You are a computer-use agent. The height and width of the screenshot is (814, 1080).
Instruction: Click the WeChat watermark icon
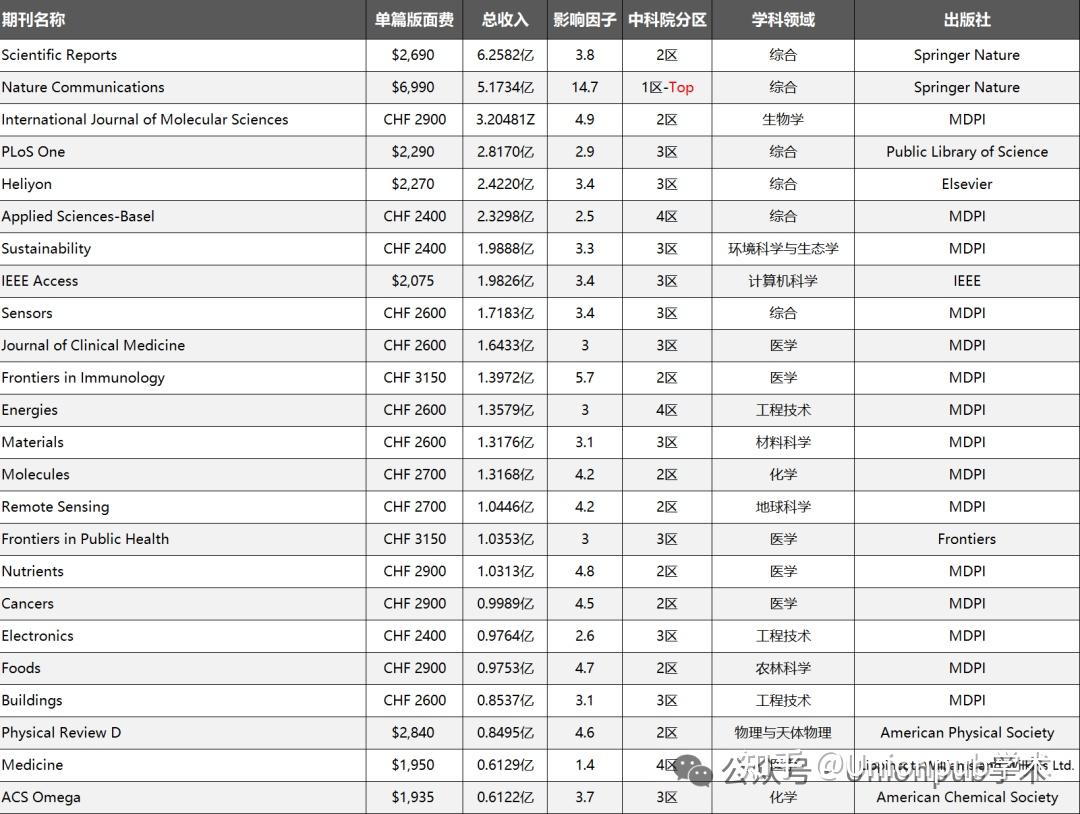click(x=690, y=765)
